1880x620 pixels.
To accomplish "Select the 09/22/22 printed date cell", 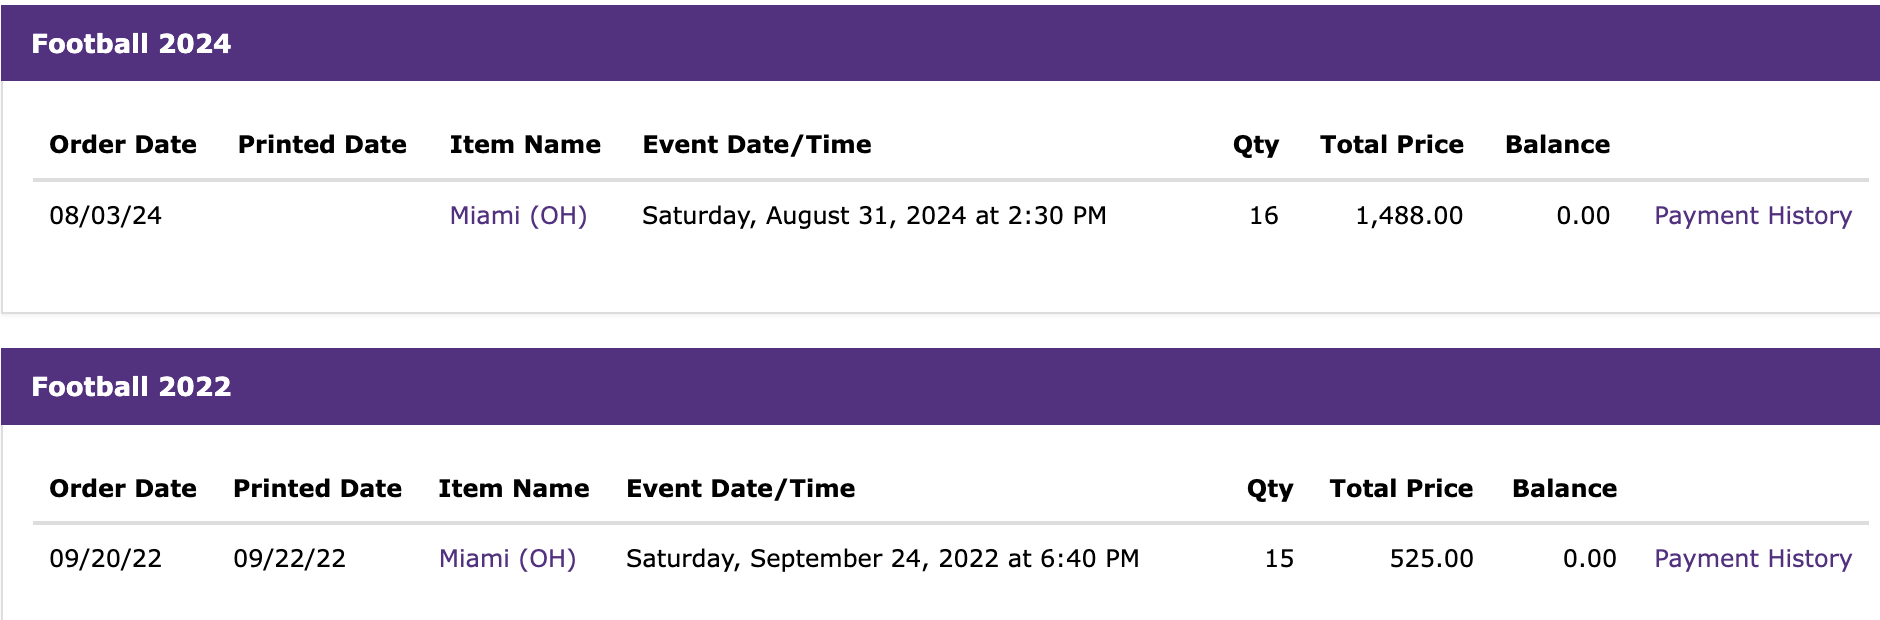I will tap(290, 559).
